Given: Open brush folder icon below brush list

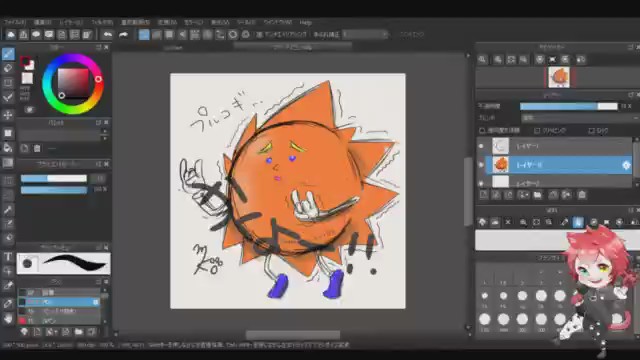Looking at the screenshot, I should click(x=79, y=332).
